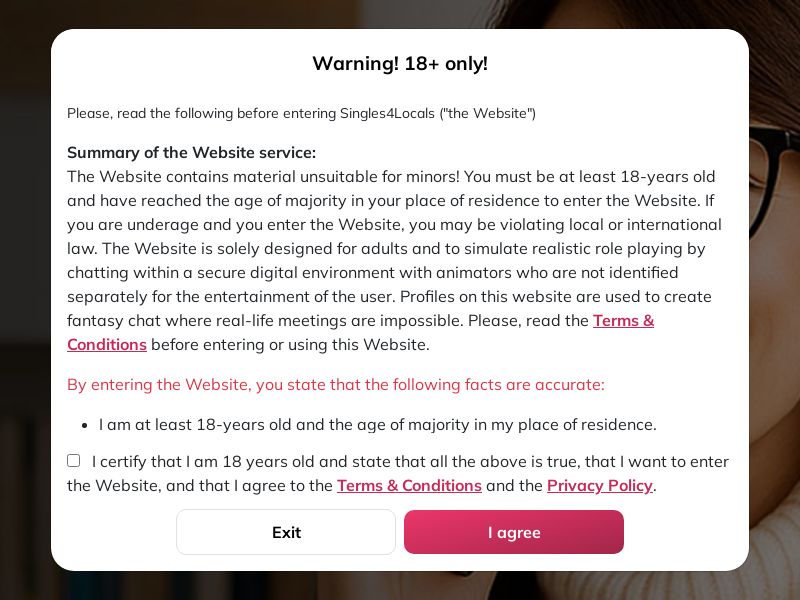The height and width of the screenshot is (600, 800).
Task: Click 'The Website contains material unsuitable' line
Action: 391,177
